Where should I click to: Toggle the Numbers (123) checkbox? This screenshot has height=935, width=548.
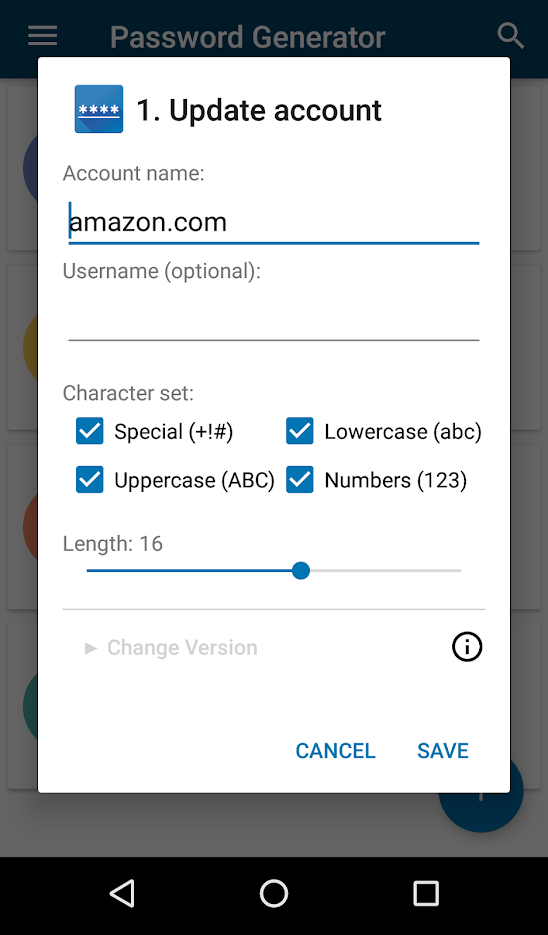299,479
